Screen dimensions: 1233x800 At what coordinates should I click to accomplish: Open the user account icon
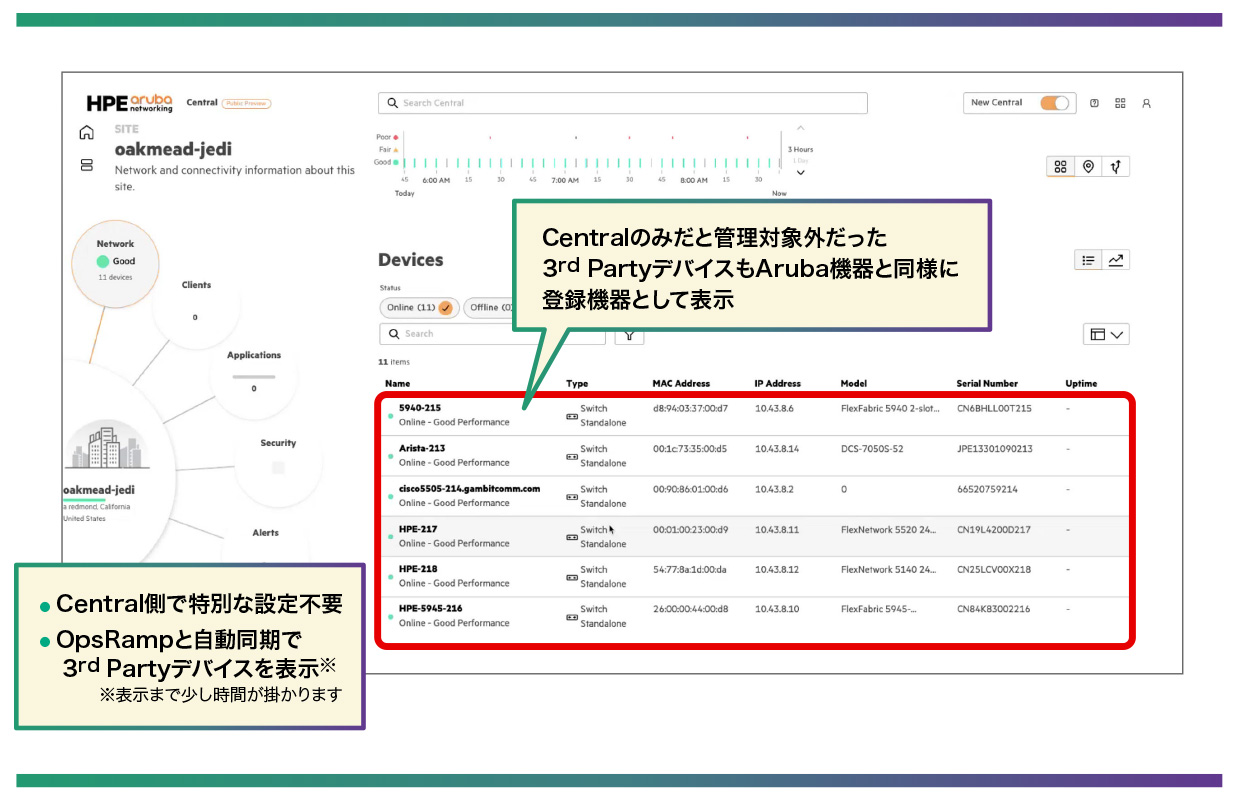click(1146, 103)
